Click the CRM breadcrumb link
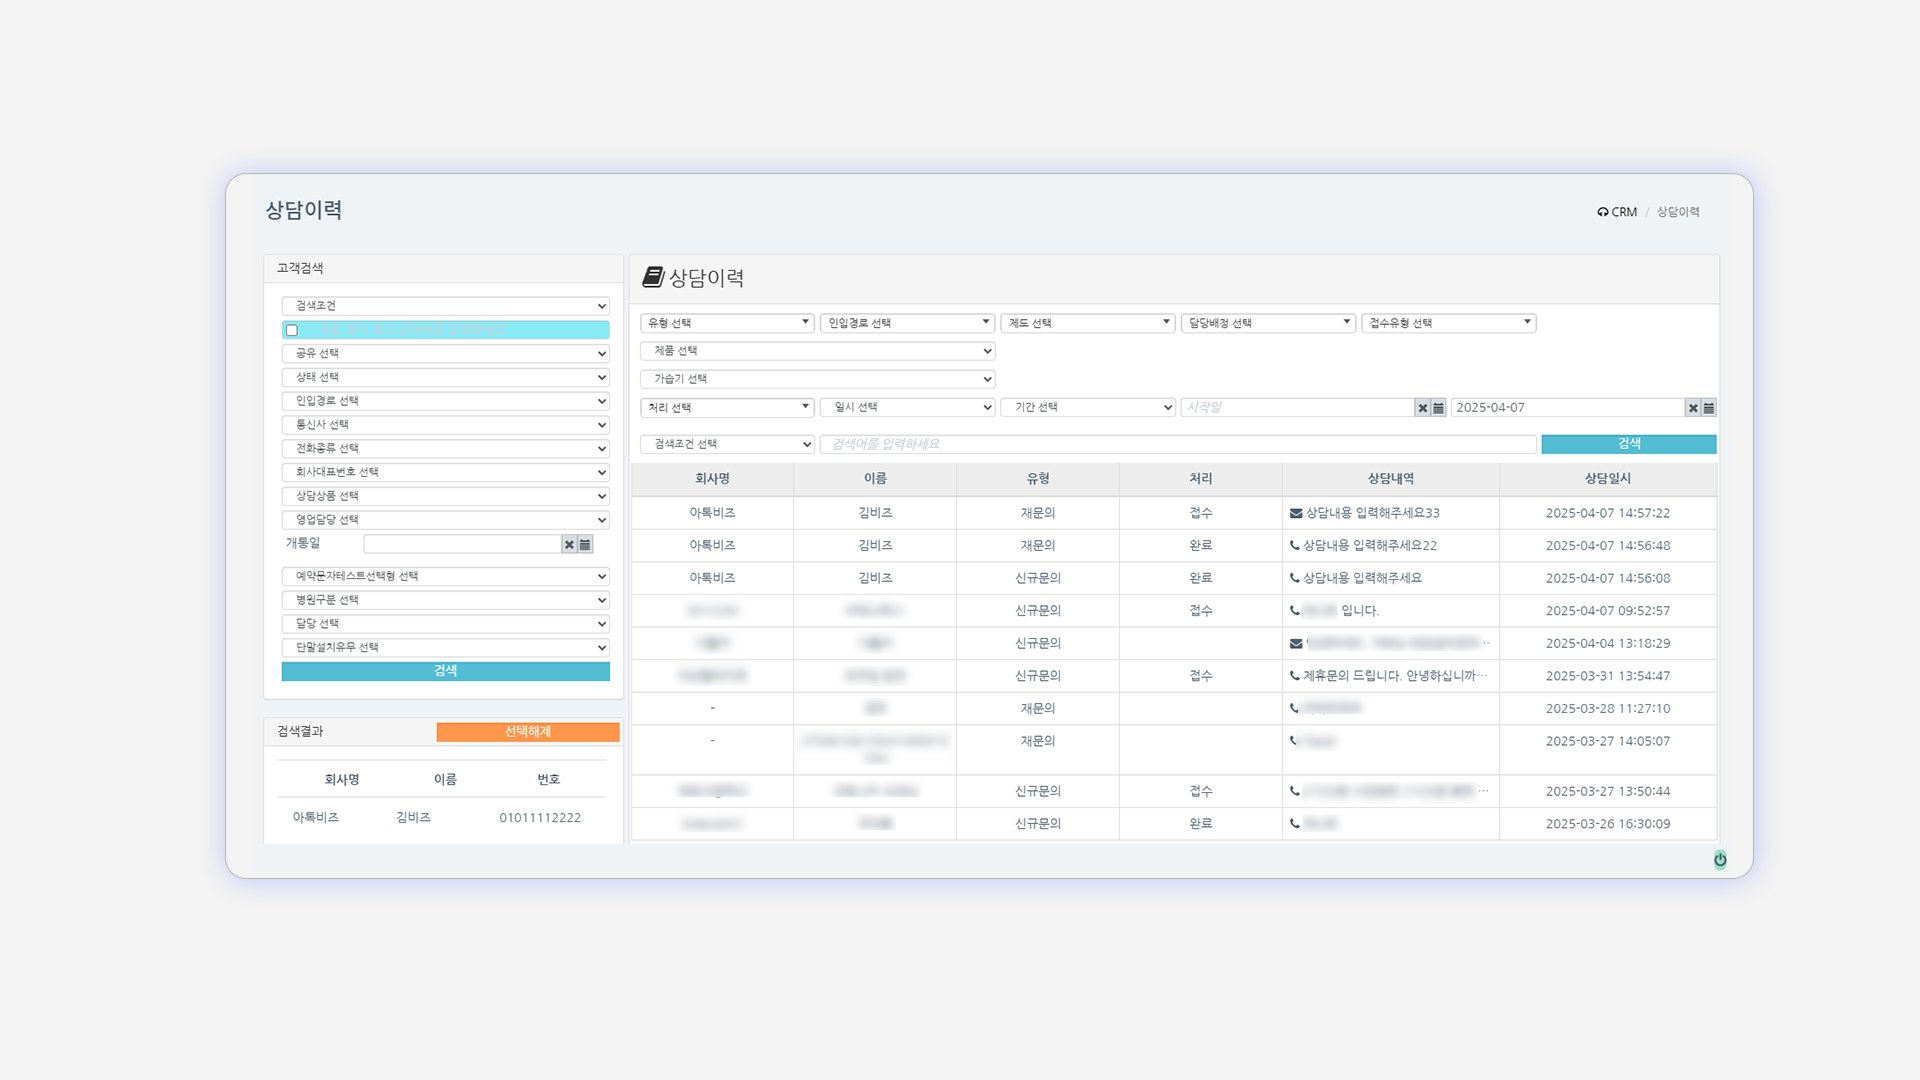 click(x=1622, y=212)
